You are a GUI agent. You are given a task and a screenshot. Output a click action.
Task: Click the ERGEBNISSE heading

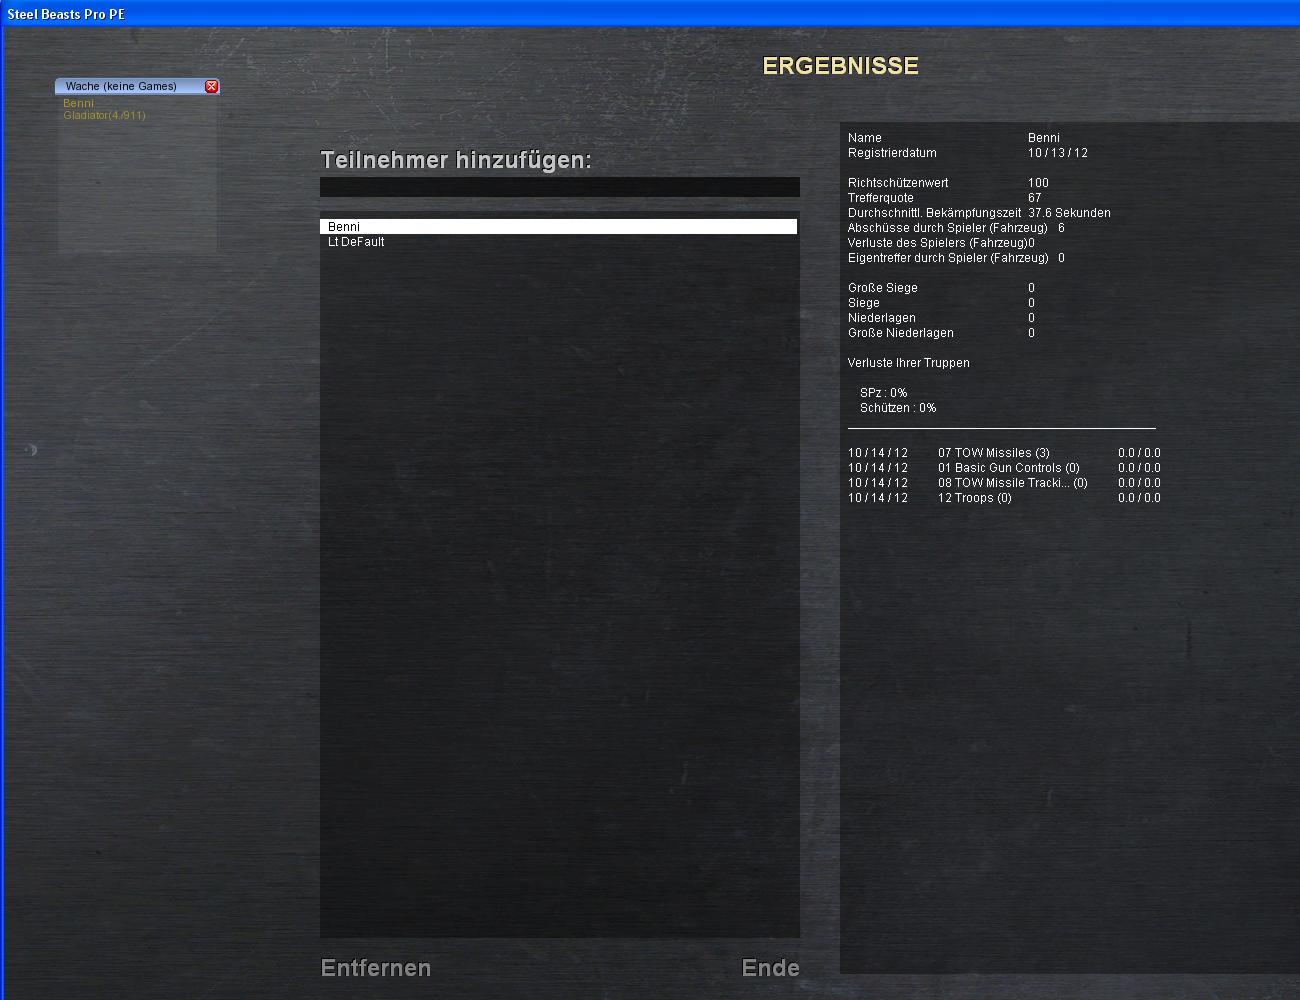[x=840, y=66]
